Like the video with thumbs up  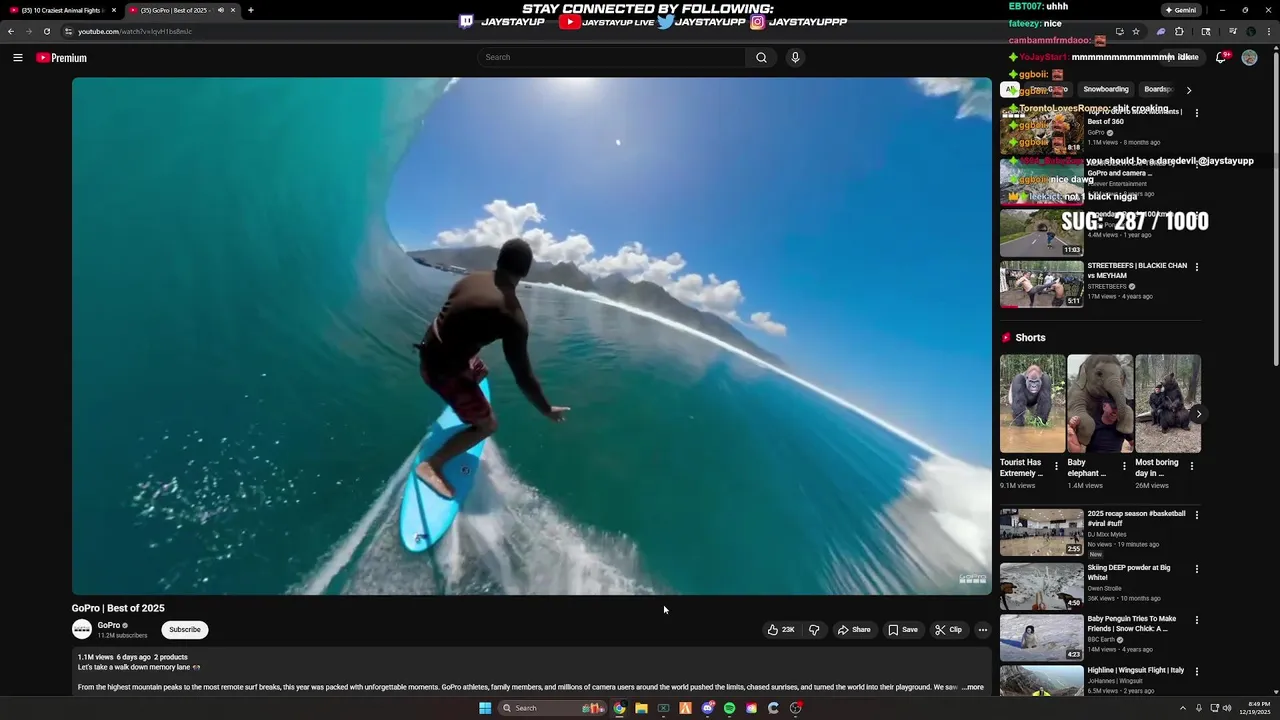[781, 630]
